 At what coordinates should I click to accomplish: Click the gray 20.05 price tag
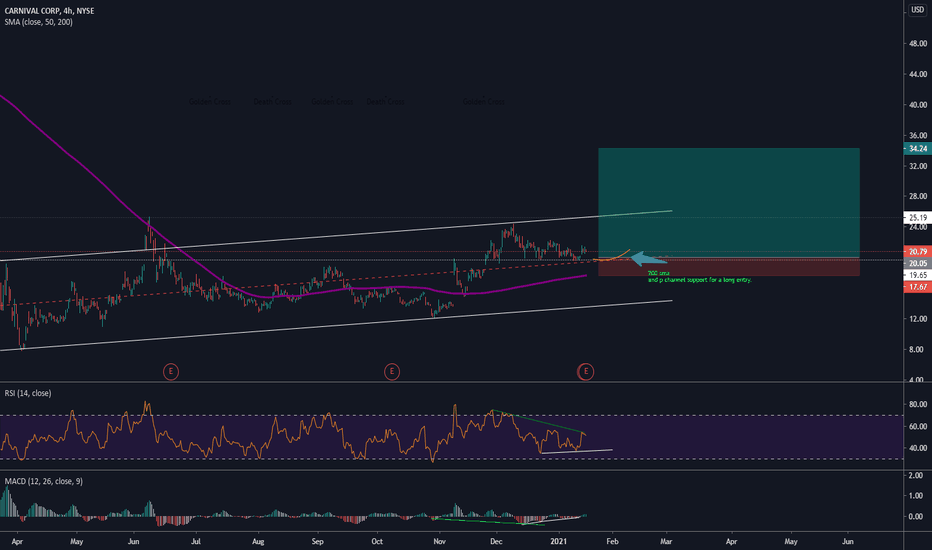pos(918,263)
